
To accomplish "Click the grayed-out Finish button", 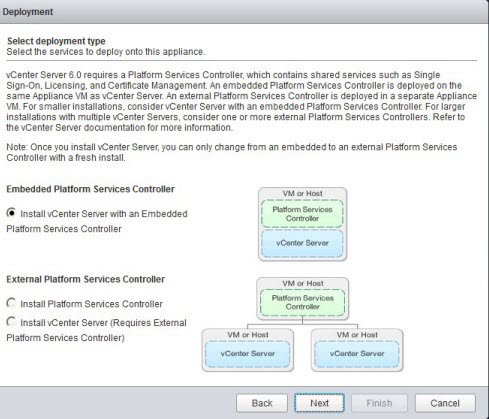I will [379, 403].
